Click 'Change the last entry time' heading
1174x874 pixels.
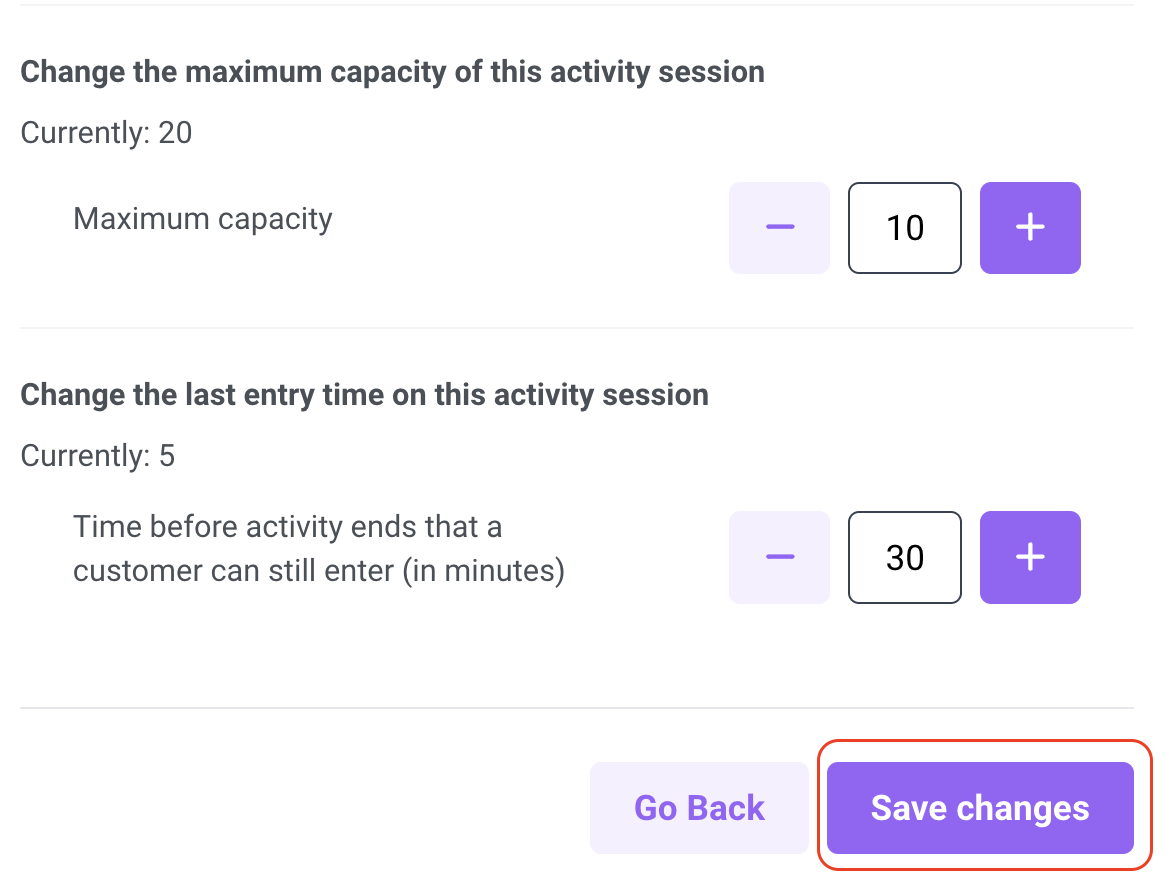coord(365,395)
